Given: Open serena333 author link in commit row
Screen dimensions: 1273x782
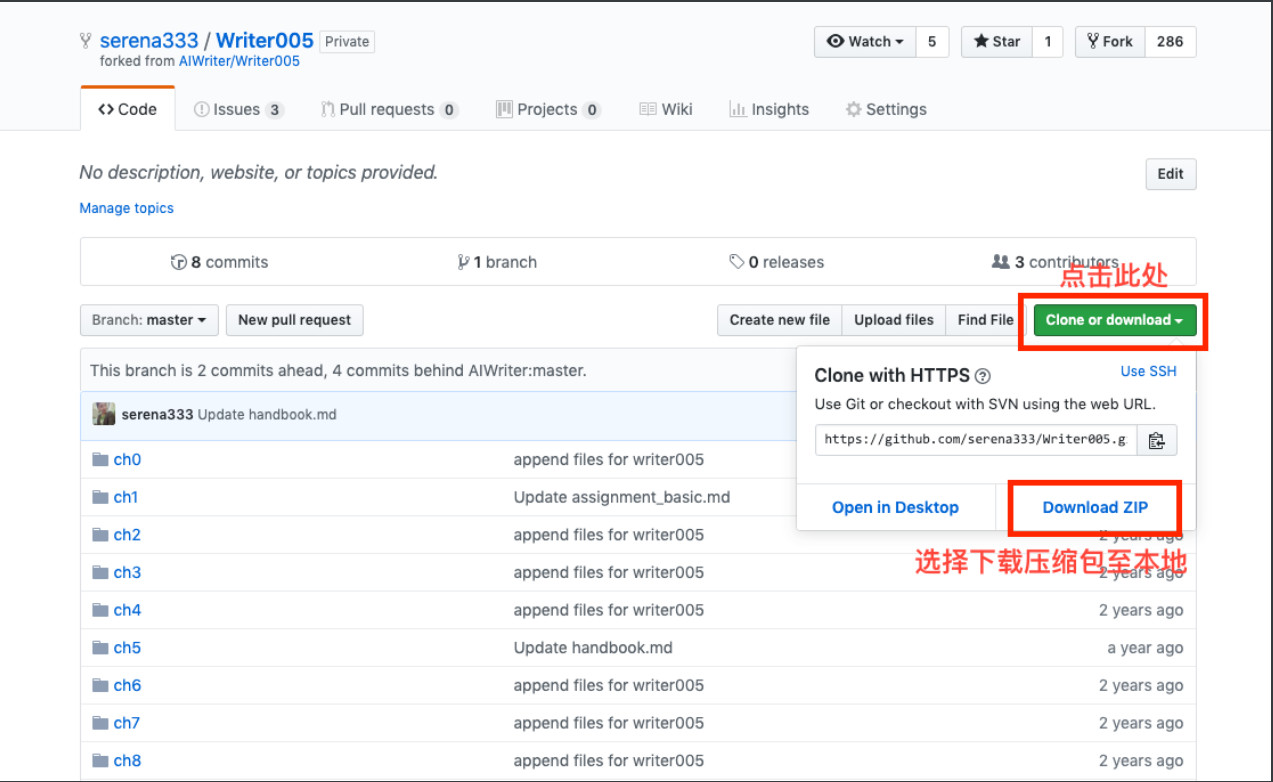Looking at the screenshot, I should point(157,414).
